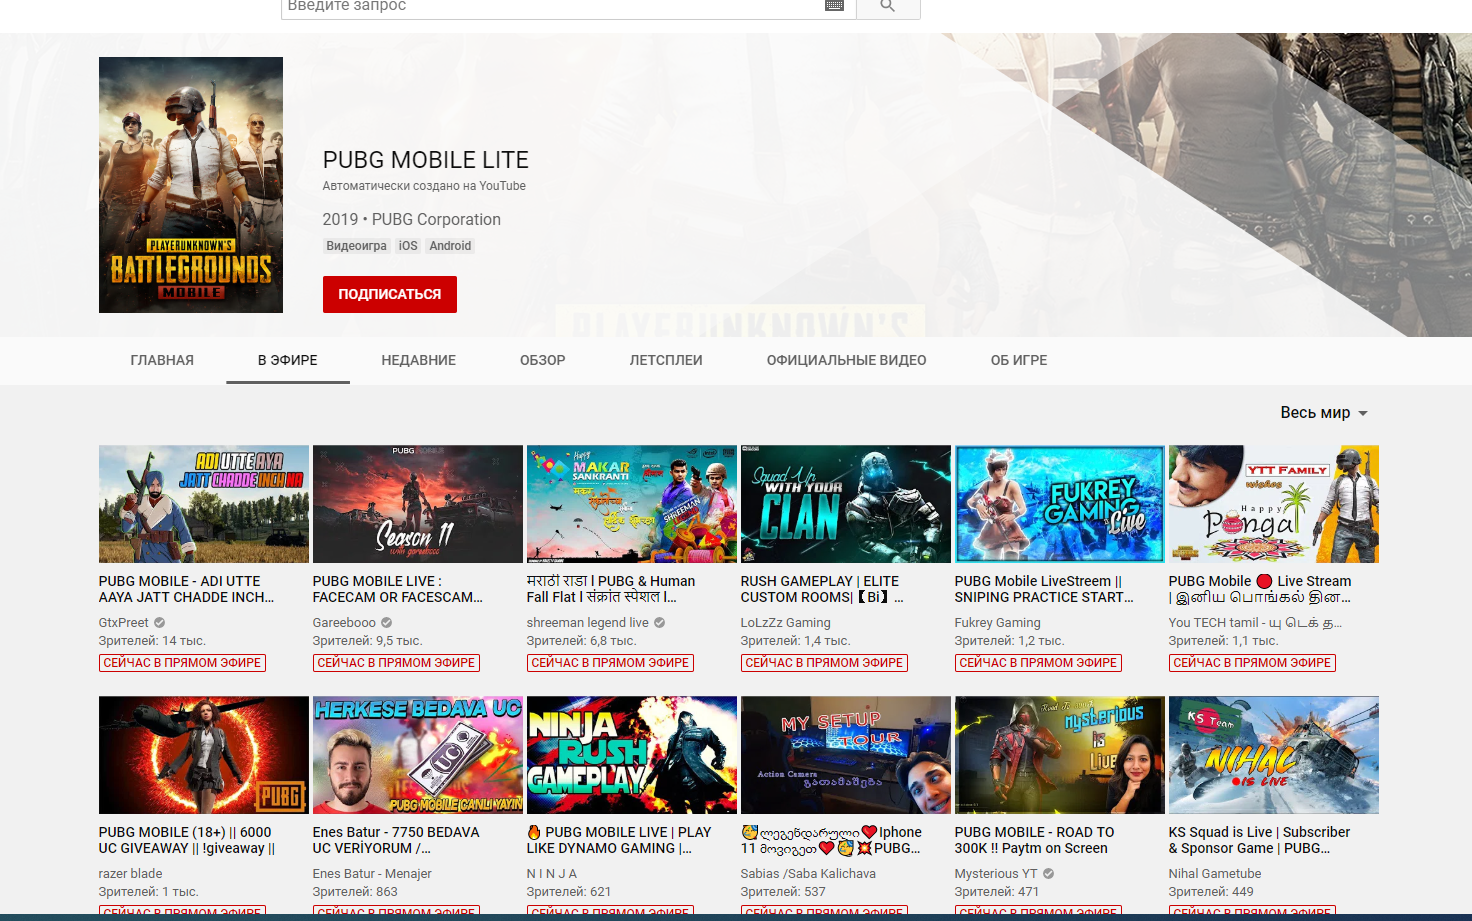Screen dimensions: 1472x921
Task: Open the Fukrey Gaming channel link
Action: [997, 622]
